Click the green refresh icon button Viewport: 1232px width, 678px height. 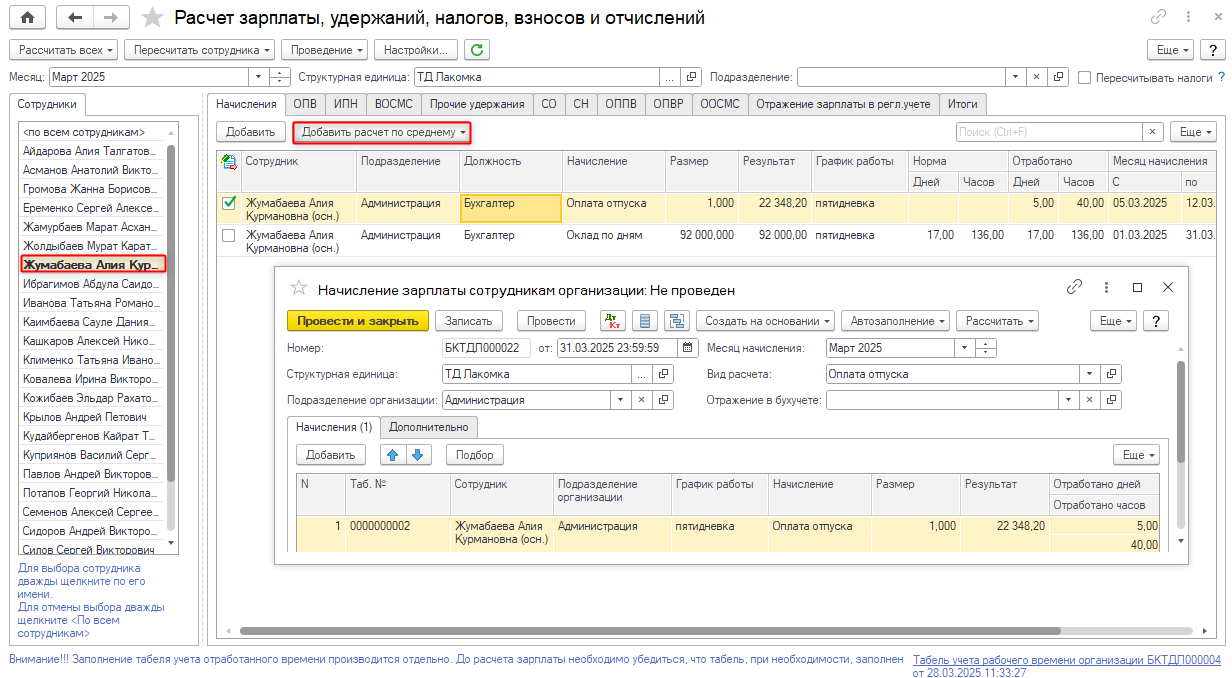point(477,50)
